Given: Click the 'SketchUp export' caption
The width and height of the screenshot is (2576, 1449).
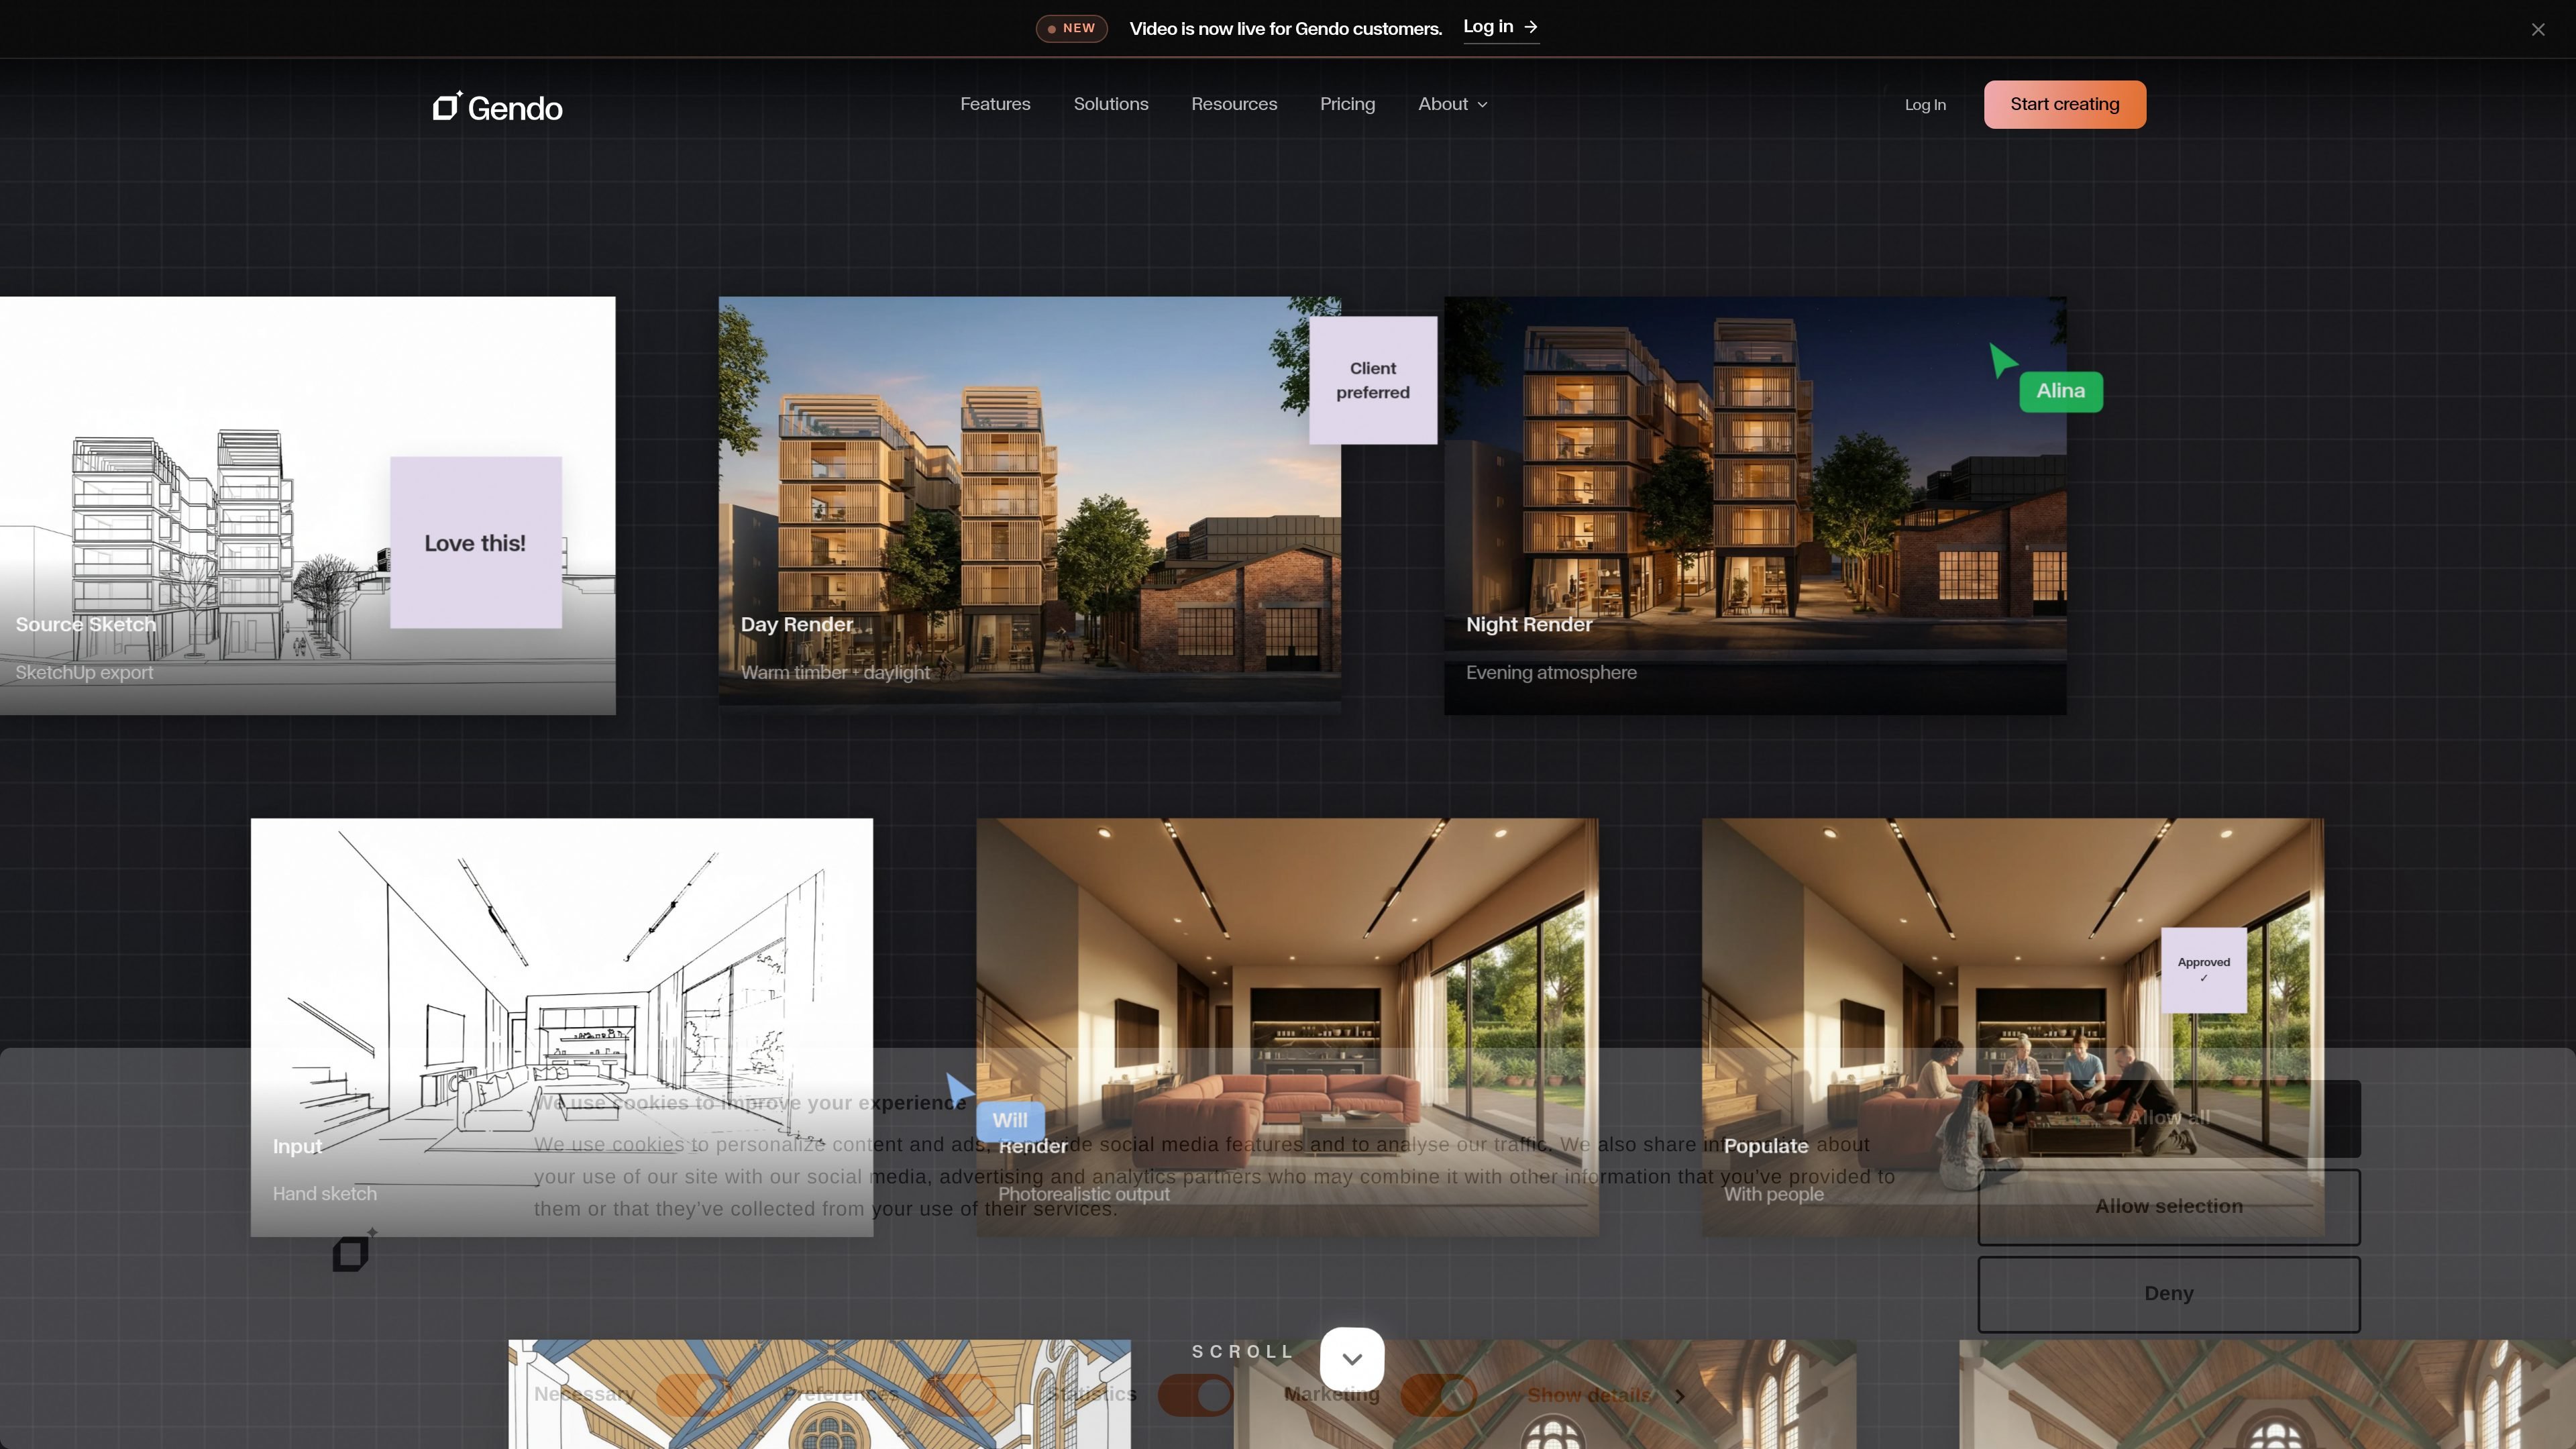Looking at the screenshot, I should coord(84,672).
